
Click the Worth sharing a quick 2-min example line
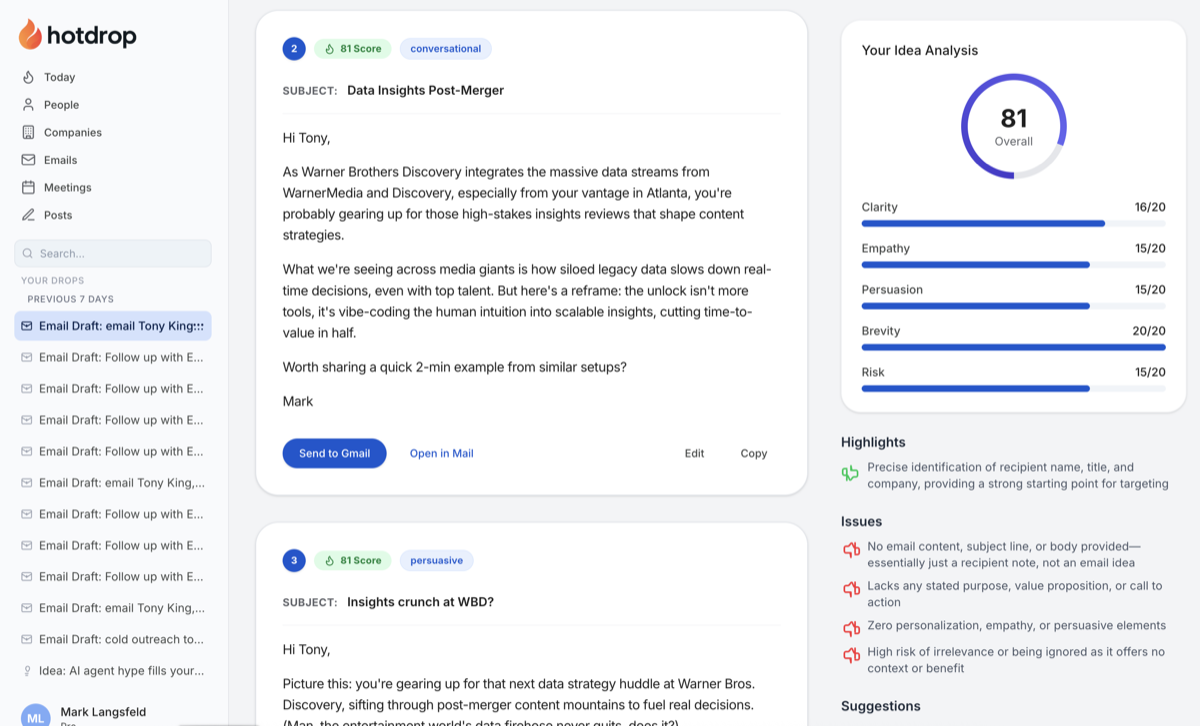click(455, 367)
